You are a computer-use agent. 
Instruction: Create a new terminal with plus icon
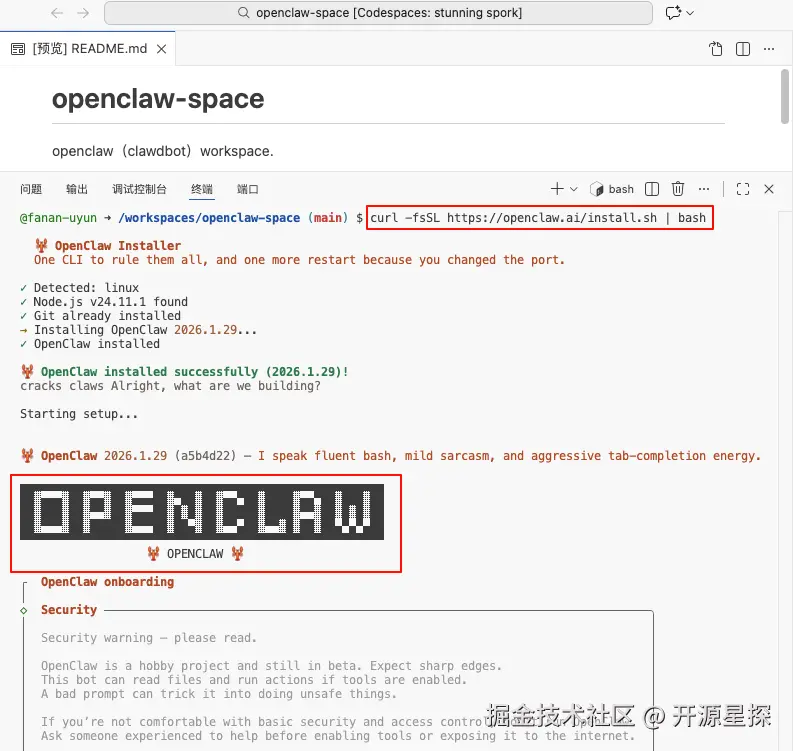[x=557, y=189]
